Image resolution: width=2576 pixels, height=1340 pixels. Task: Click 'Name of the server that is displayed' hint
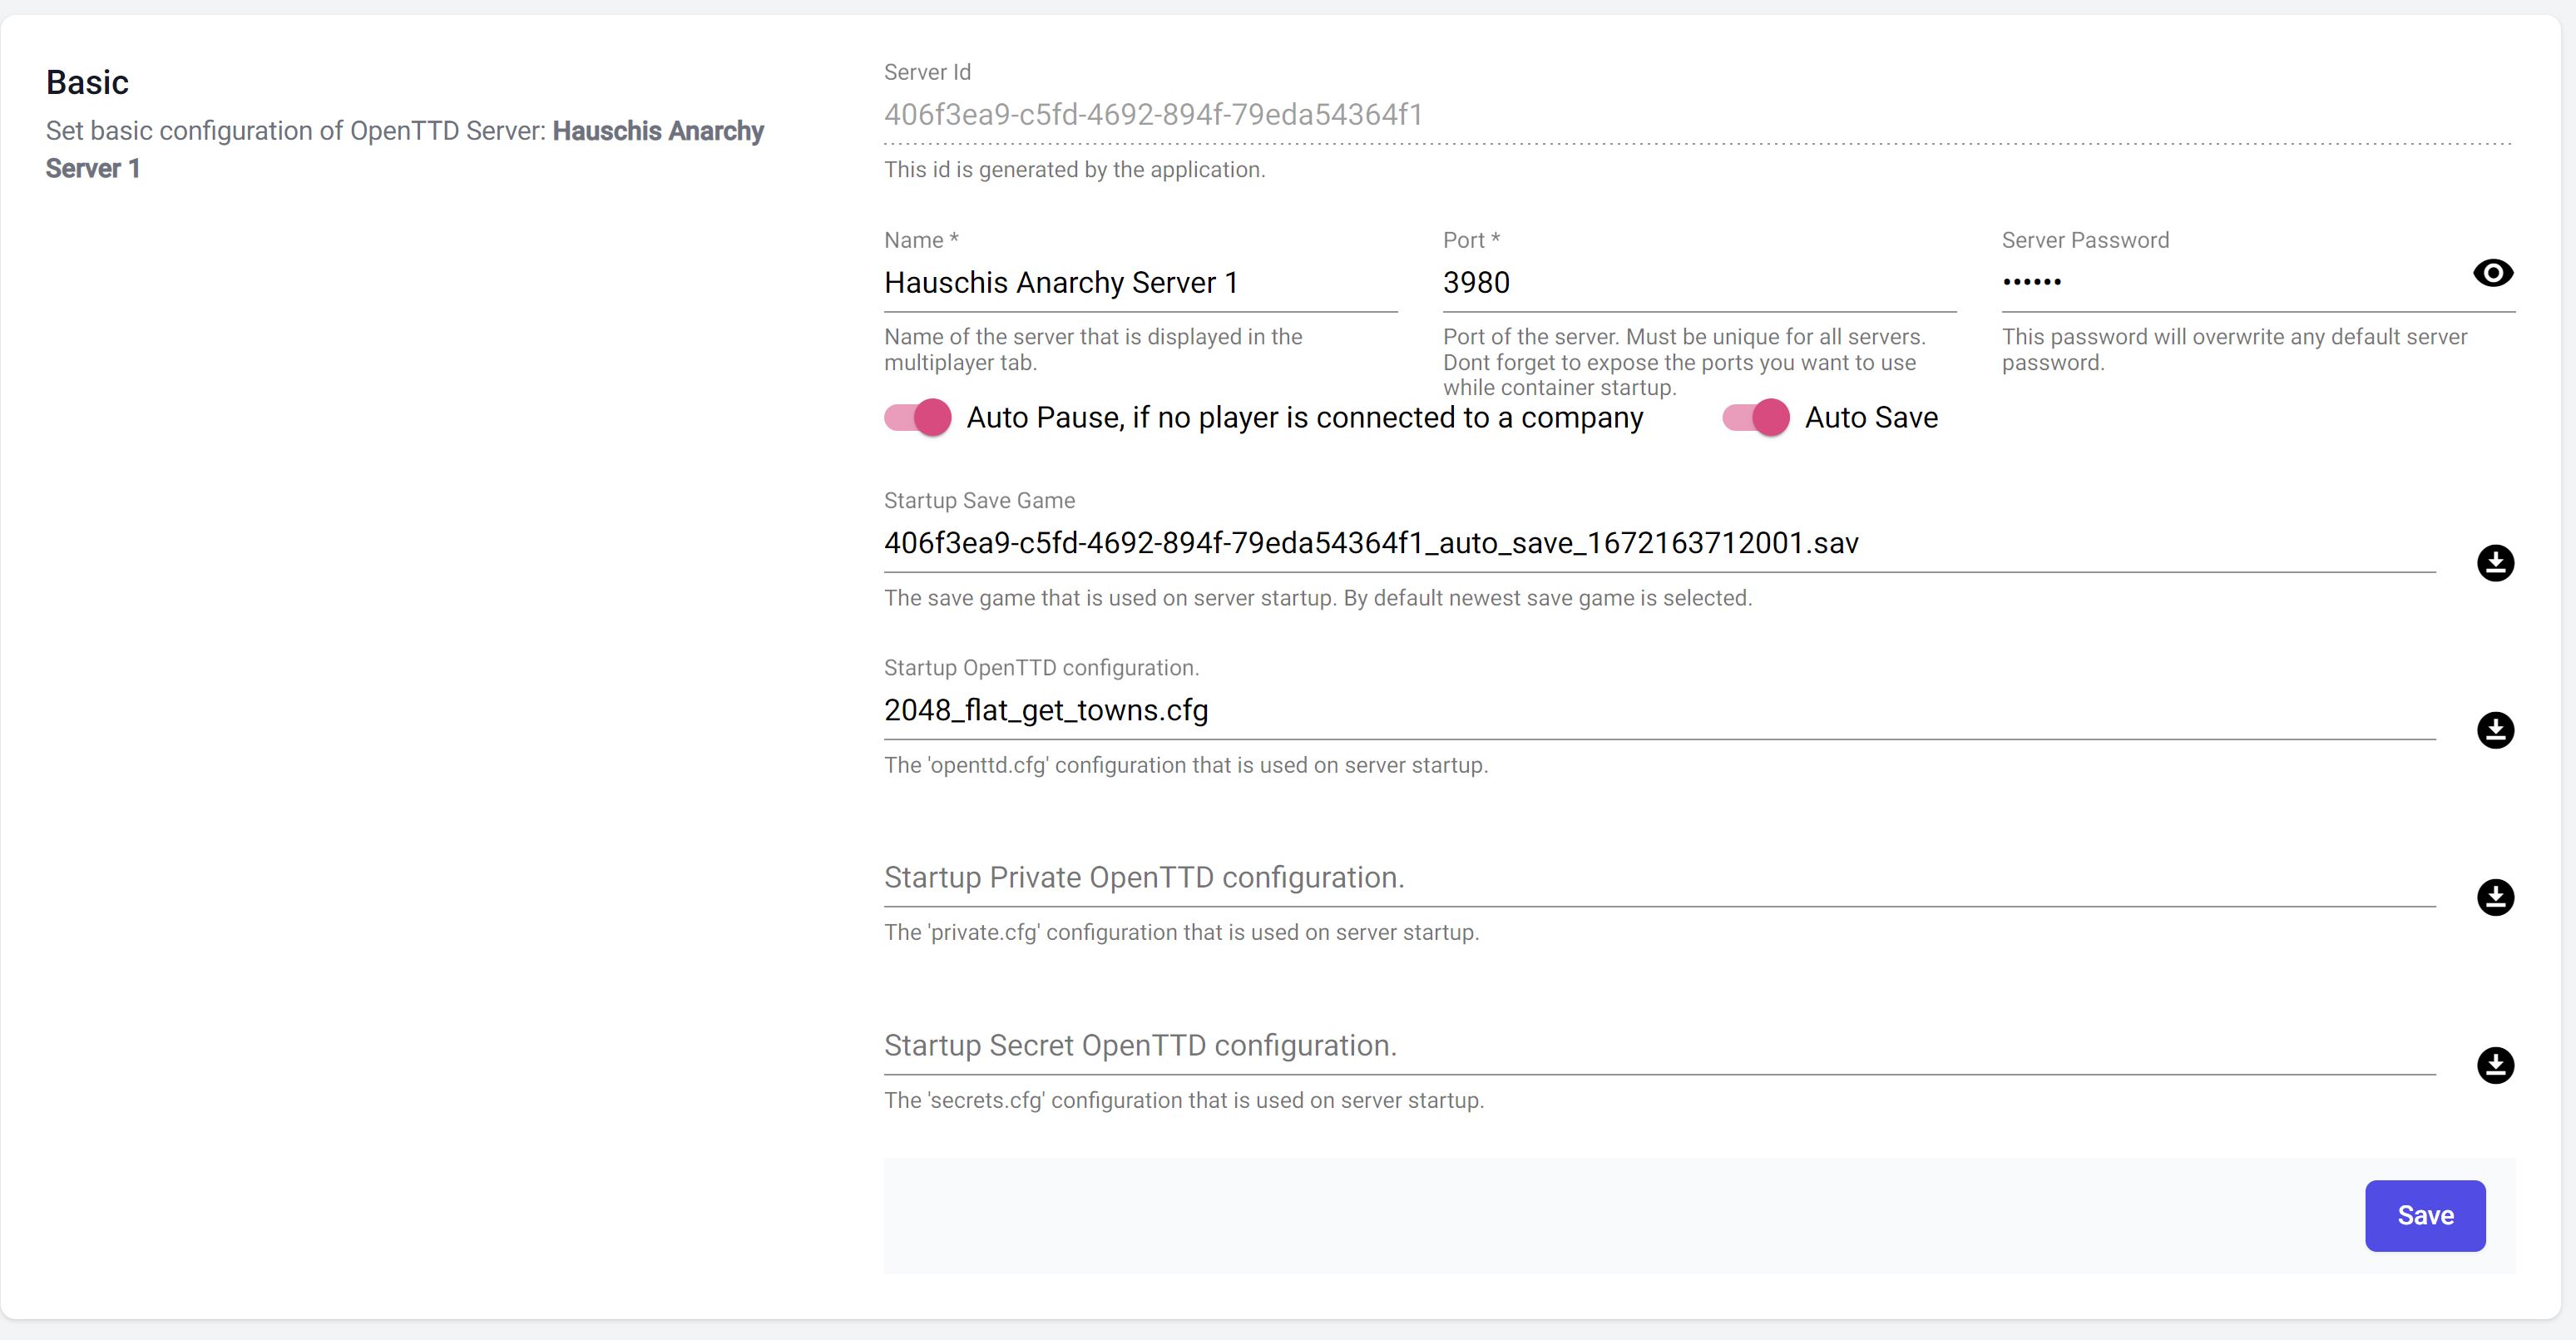(1093, 349)
